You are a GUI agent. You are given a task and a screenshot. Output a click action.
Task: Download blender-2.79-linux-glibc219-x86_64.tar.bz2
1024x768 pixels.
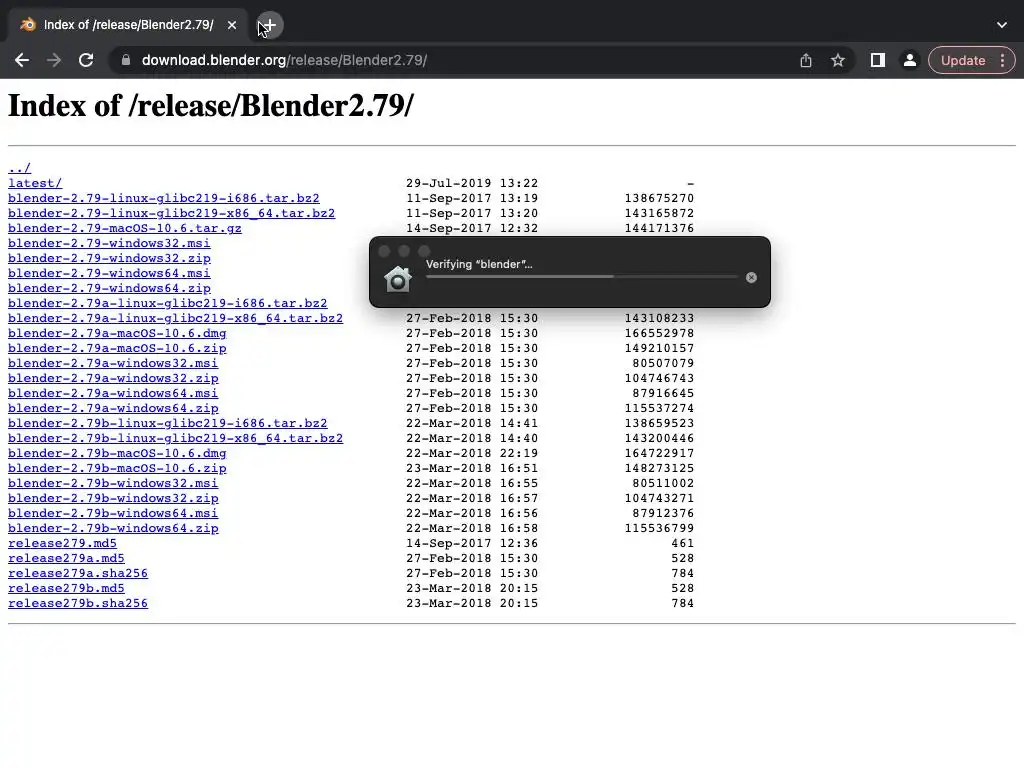pyautogui.click(x=172, y=213)
